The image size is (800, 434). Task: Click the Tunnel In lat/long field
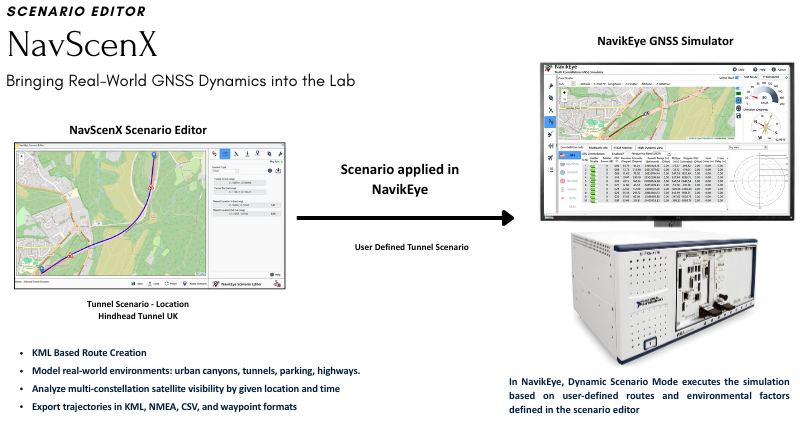pos(240,183)
